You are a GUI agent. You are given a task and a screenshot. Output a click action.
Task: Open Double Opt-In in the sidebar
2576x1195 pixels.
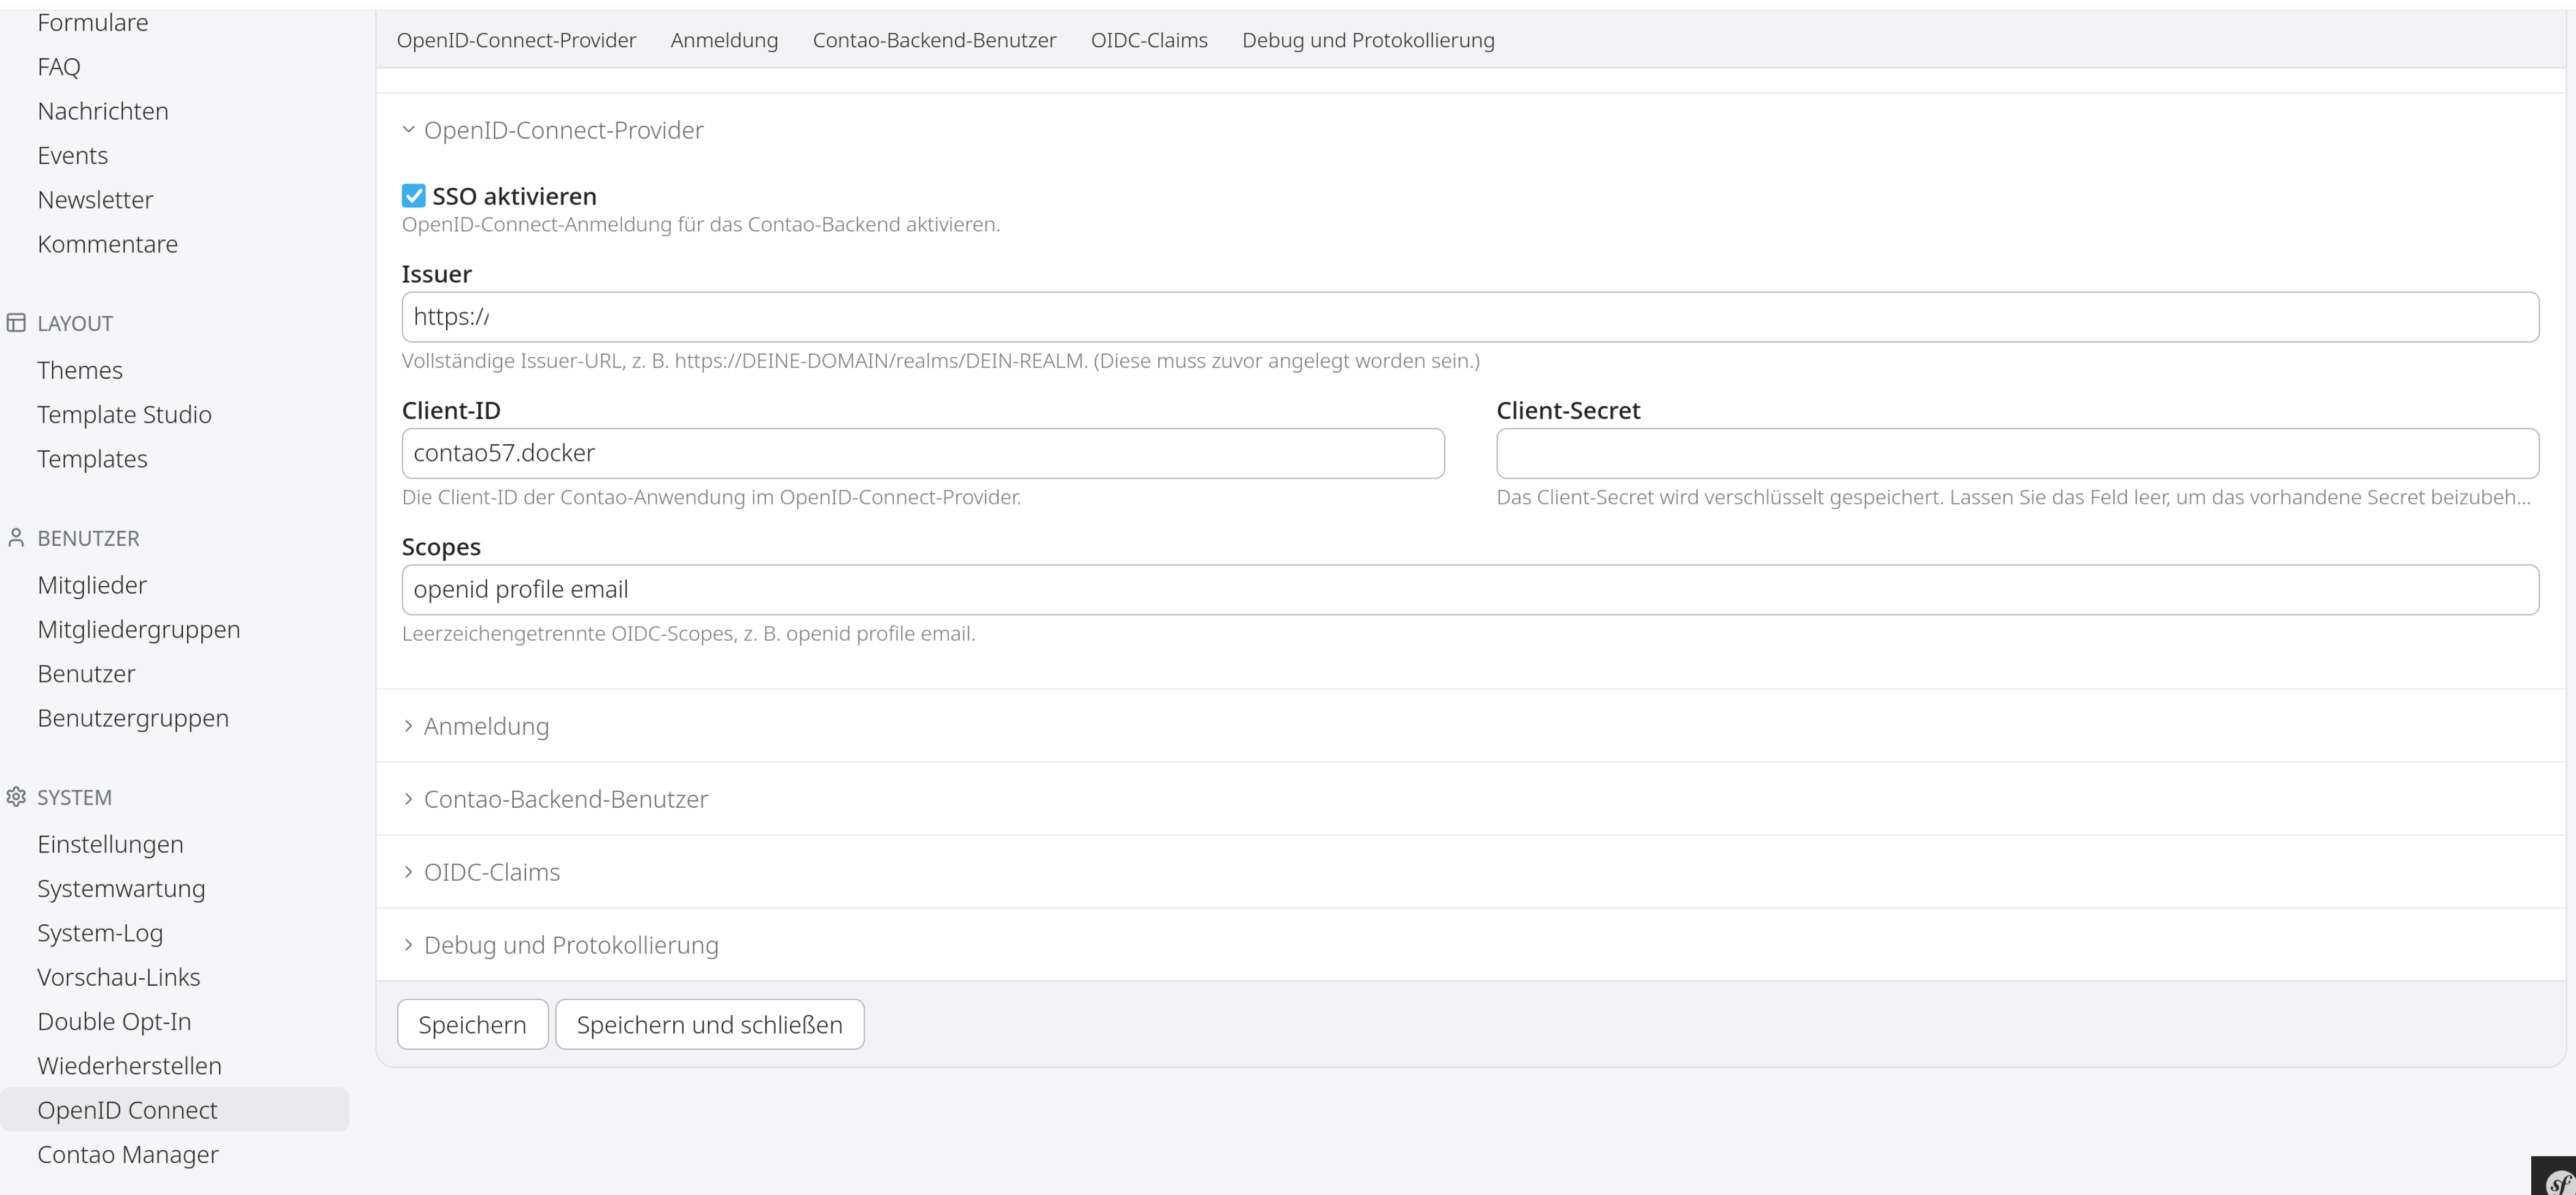tap(114, 1021)
